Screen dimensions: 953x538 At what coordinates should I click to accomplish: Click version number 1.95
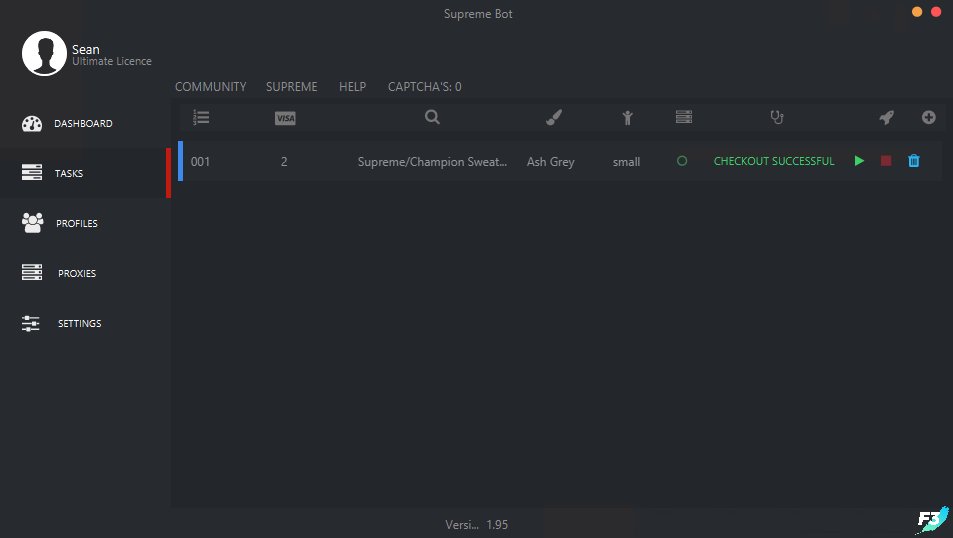point(497,525)
